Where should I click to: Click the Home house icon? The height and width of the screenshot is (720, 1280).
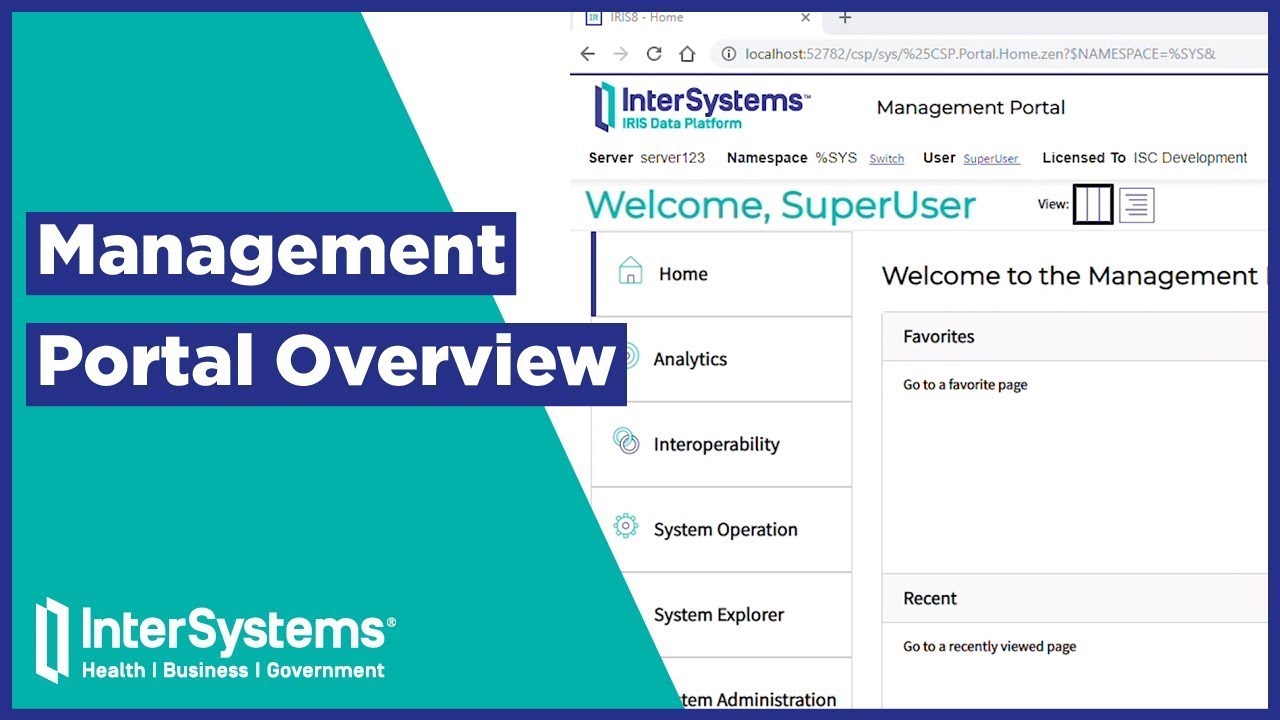point(630,271)
